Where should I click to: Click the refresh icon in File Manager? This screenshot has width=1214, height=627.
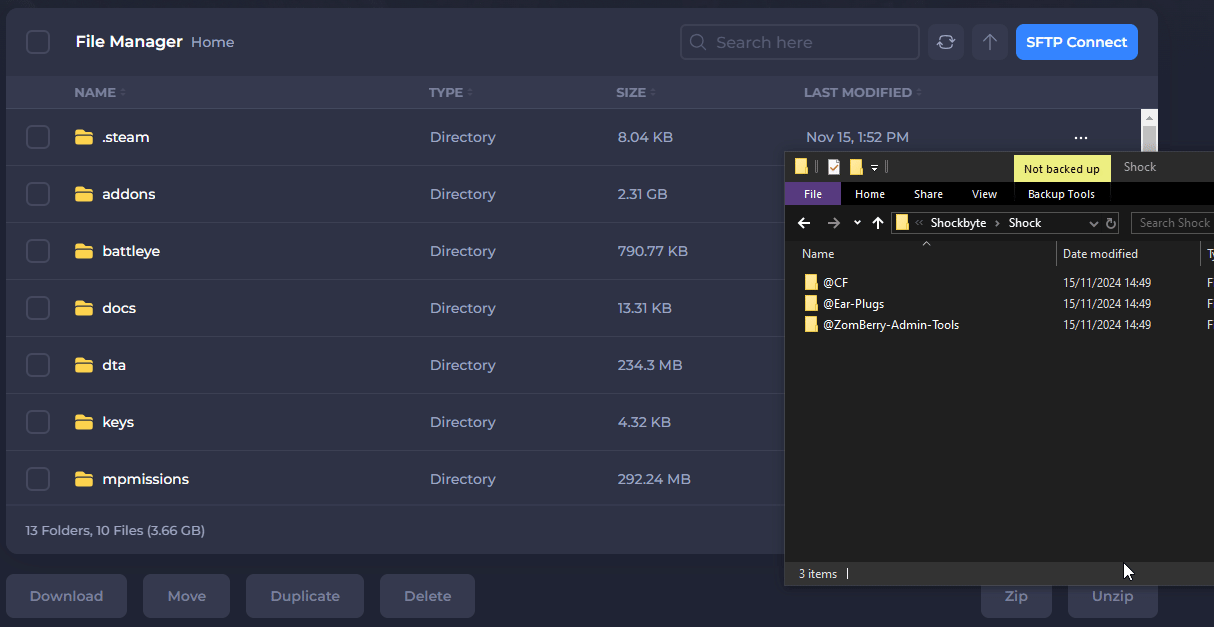945,42
